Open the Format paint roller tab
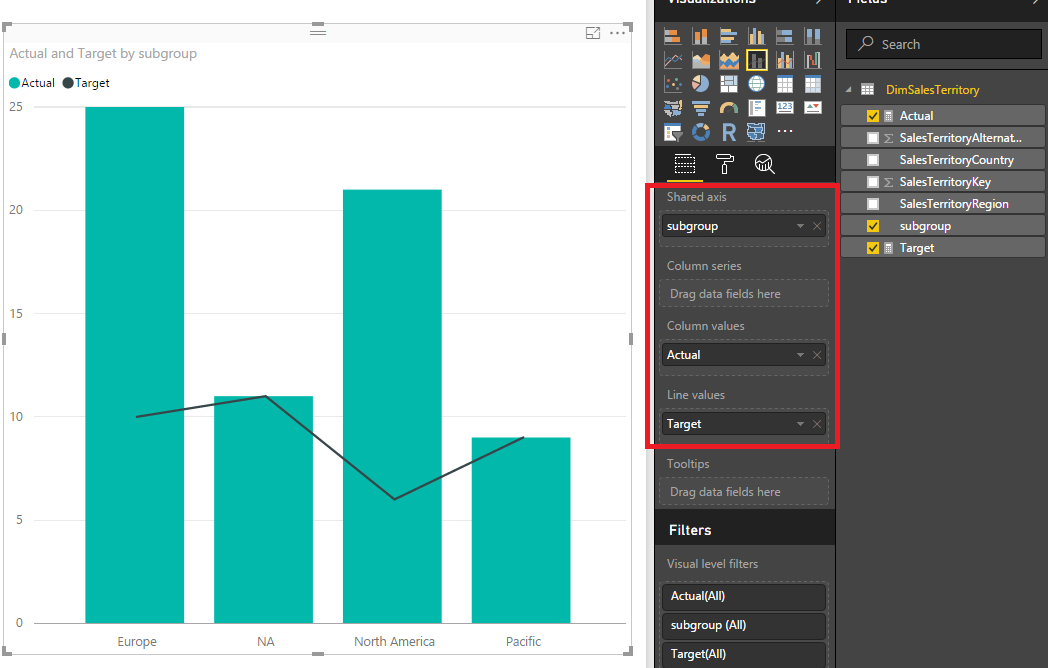This screenshot has height=668, width=1048. [725, 164]
